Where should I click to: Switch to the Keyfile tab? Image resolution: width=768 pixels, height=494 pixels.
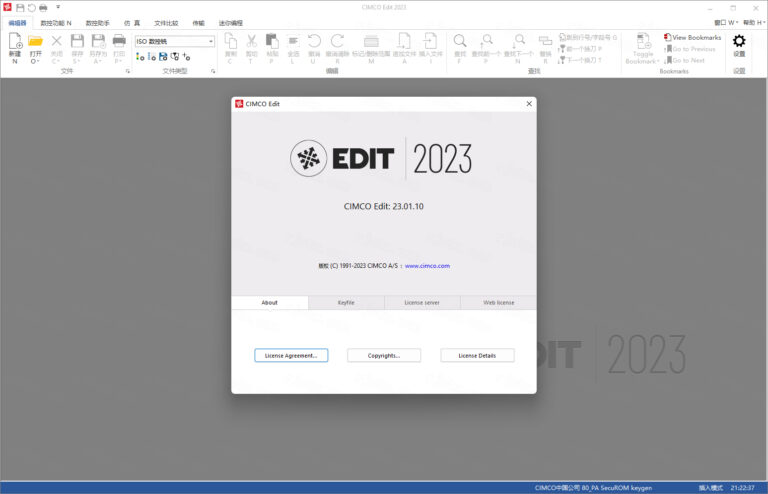[346, 303]
